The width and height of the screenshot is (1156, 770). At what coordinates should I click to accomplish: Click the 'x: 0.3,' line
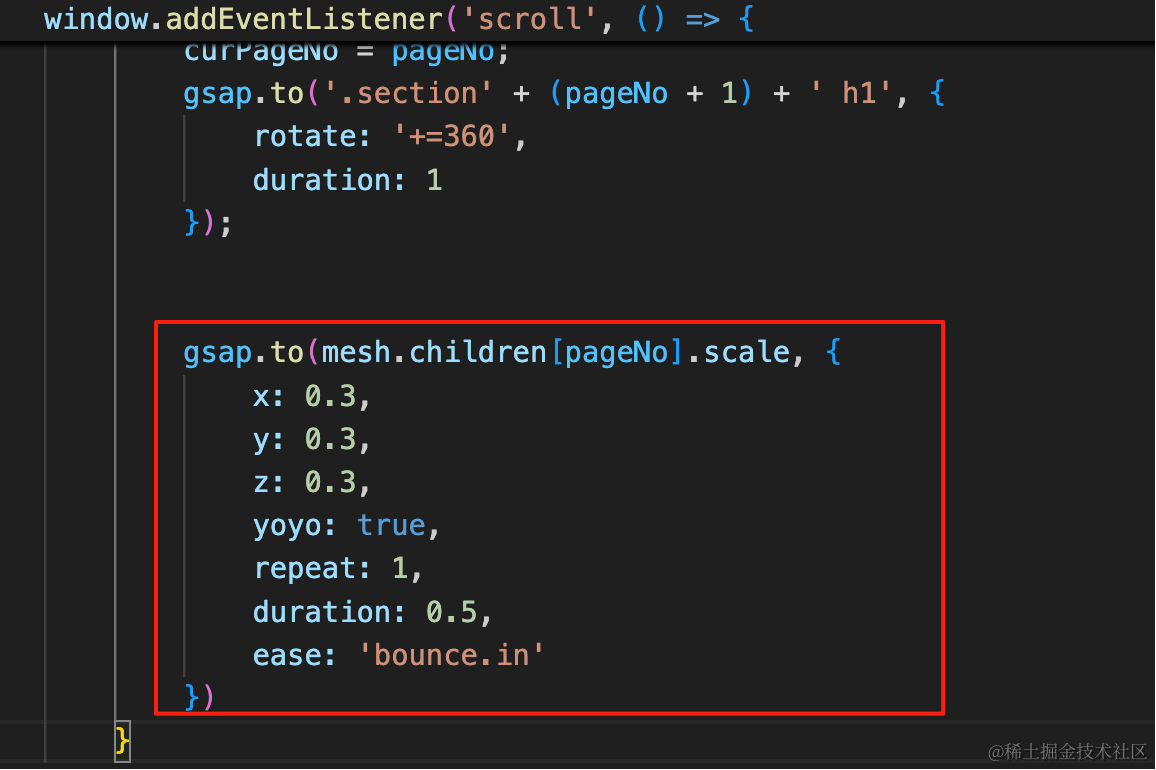311,397
